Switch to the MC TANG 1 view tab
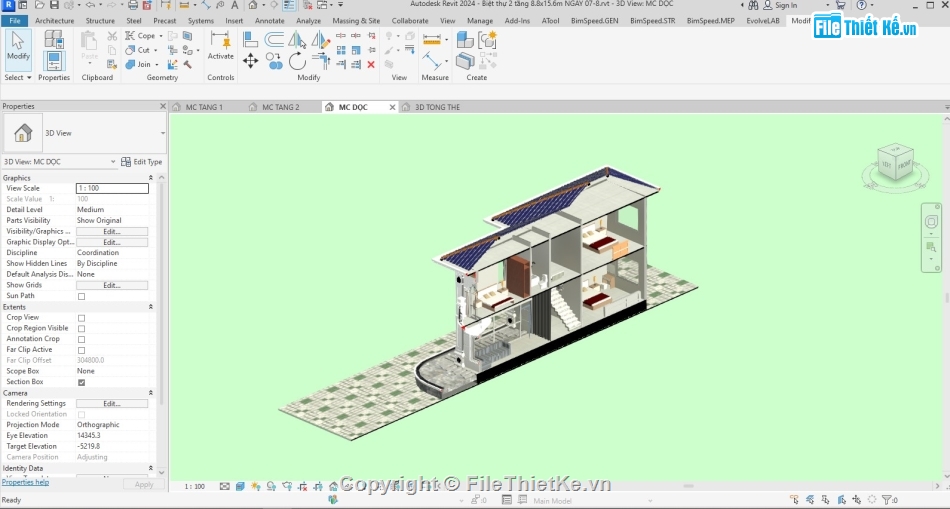The image size is (950, 509). pos(204,107)
